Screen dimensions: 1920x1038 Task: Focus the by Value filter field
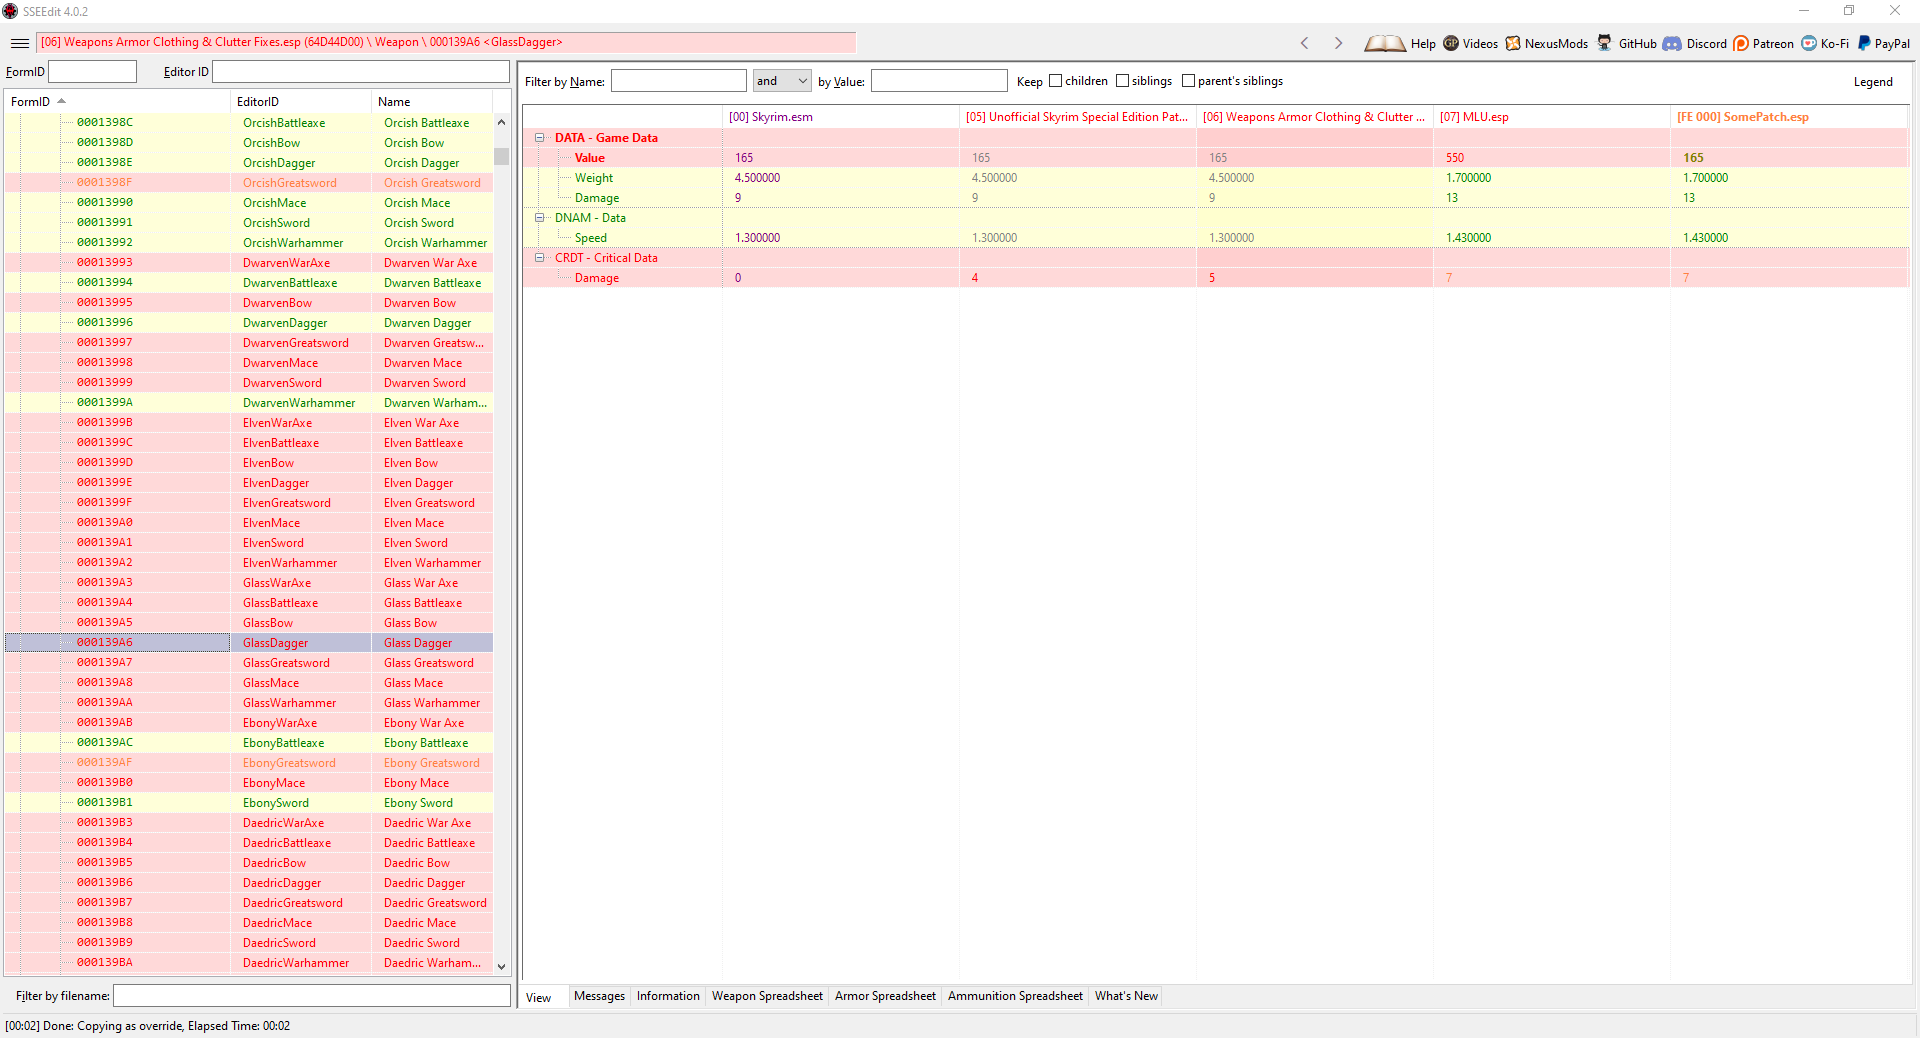coord(939,81)
